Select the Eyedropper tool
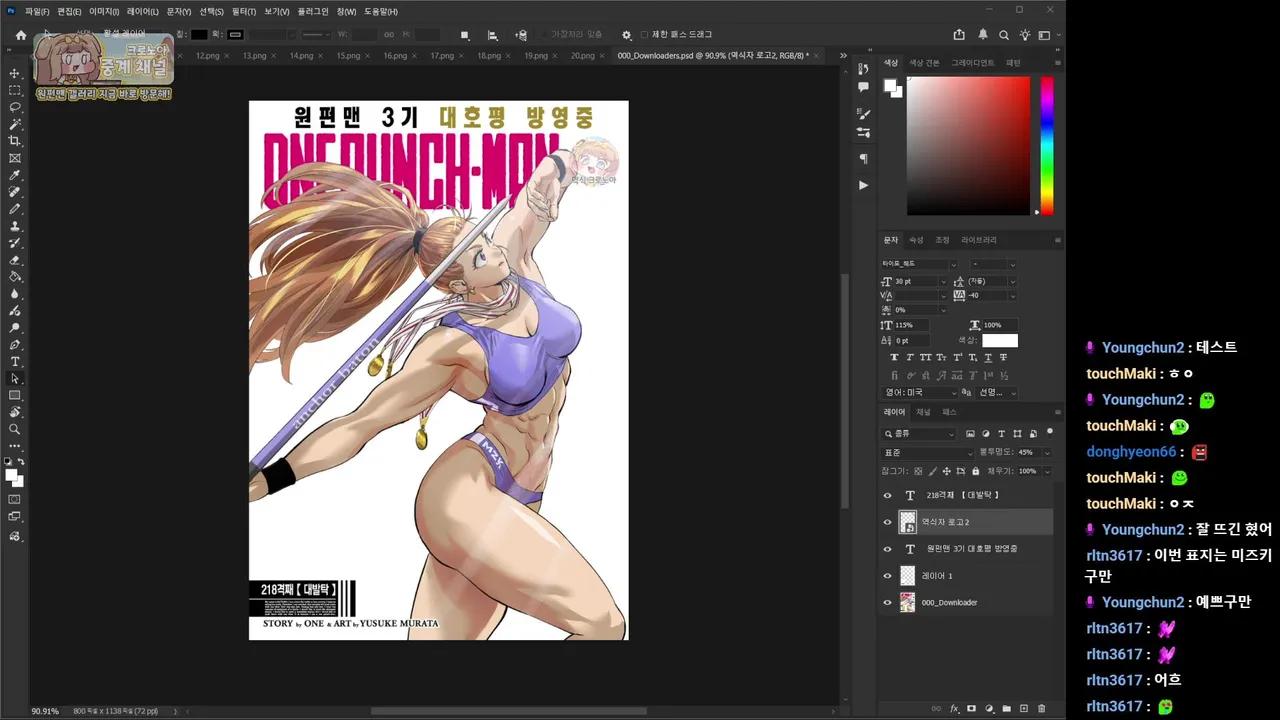 [15, 175]
